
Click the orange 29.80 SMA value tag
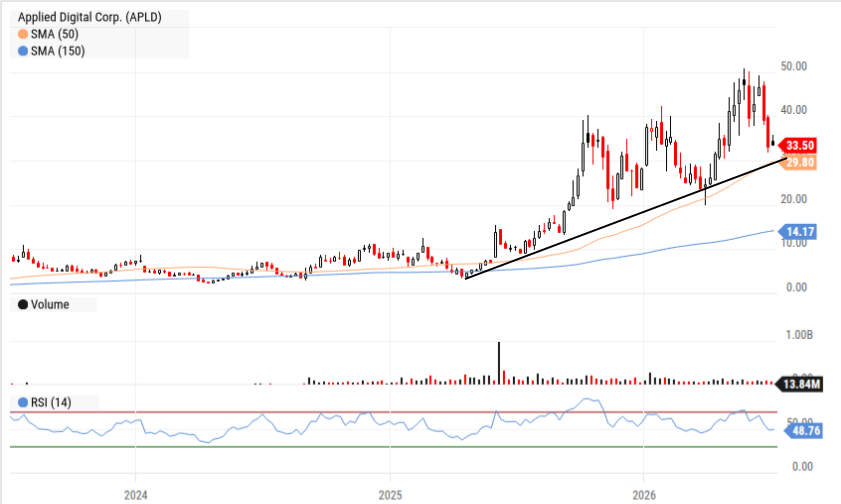pos(800,162)
